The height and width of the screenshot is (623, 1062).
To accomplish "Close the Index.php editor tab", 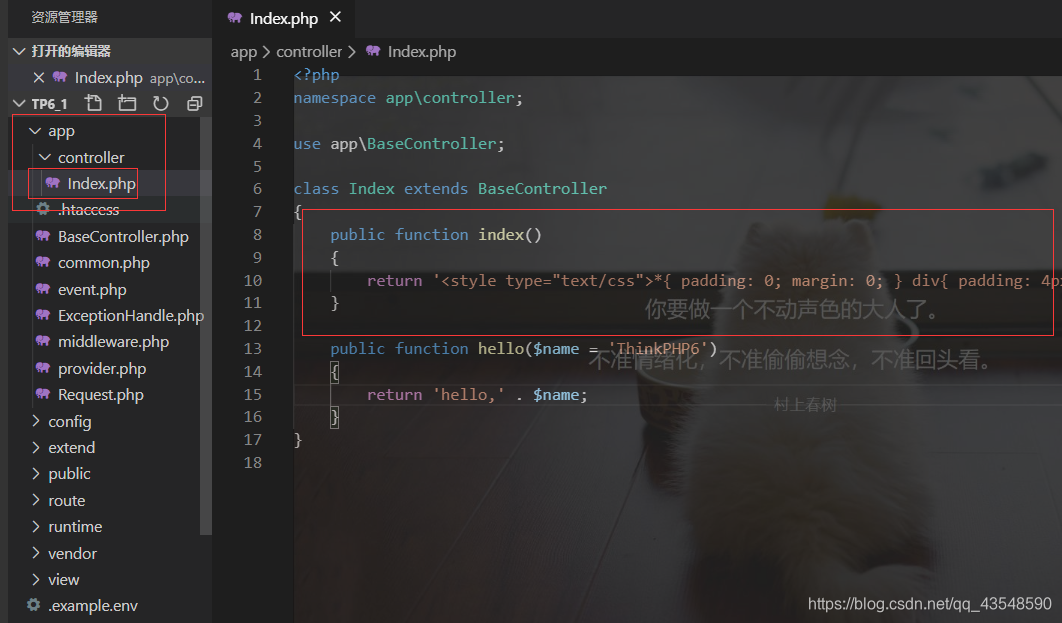I will (x=335, y=17).
